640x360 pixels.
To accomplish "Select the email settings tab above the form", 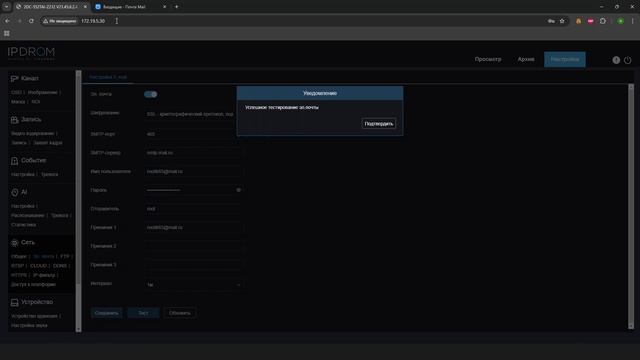I will [x=108, y=77].
